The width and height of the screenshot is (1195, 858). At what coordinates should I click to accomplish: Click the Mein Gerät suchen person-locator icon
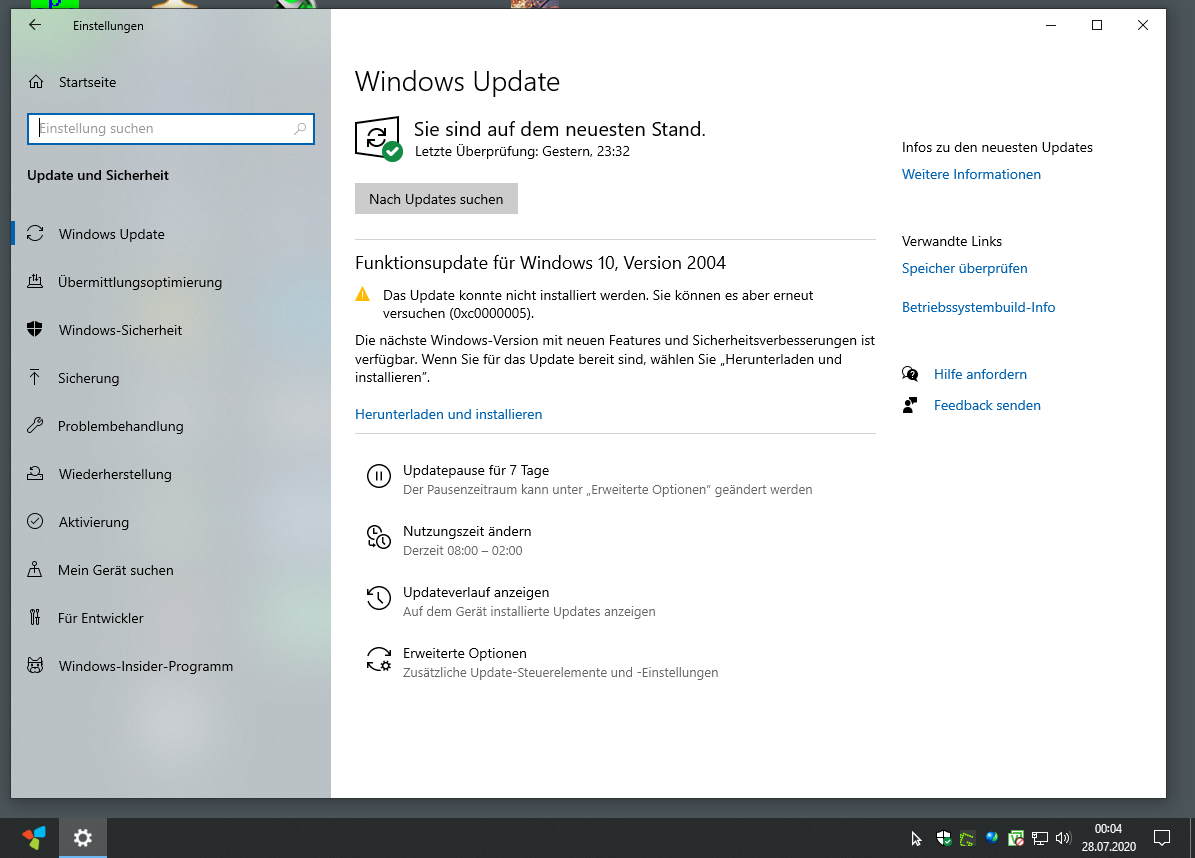[x=35, y=569]
